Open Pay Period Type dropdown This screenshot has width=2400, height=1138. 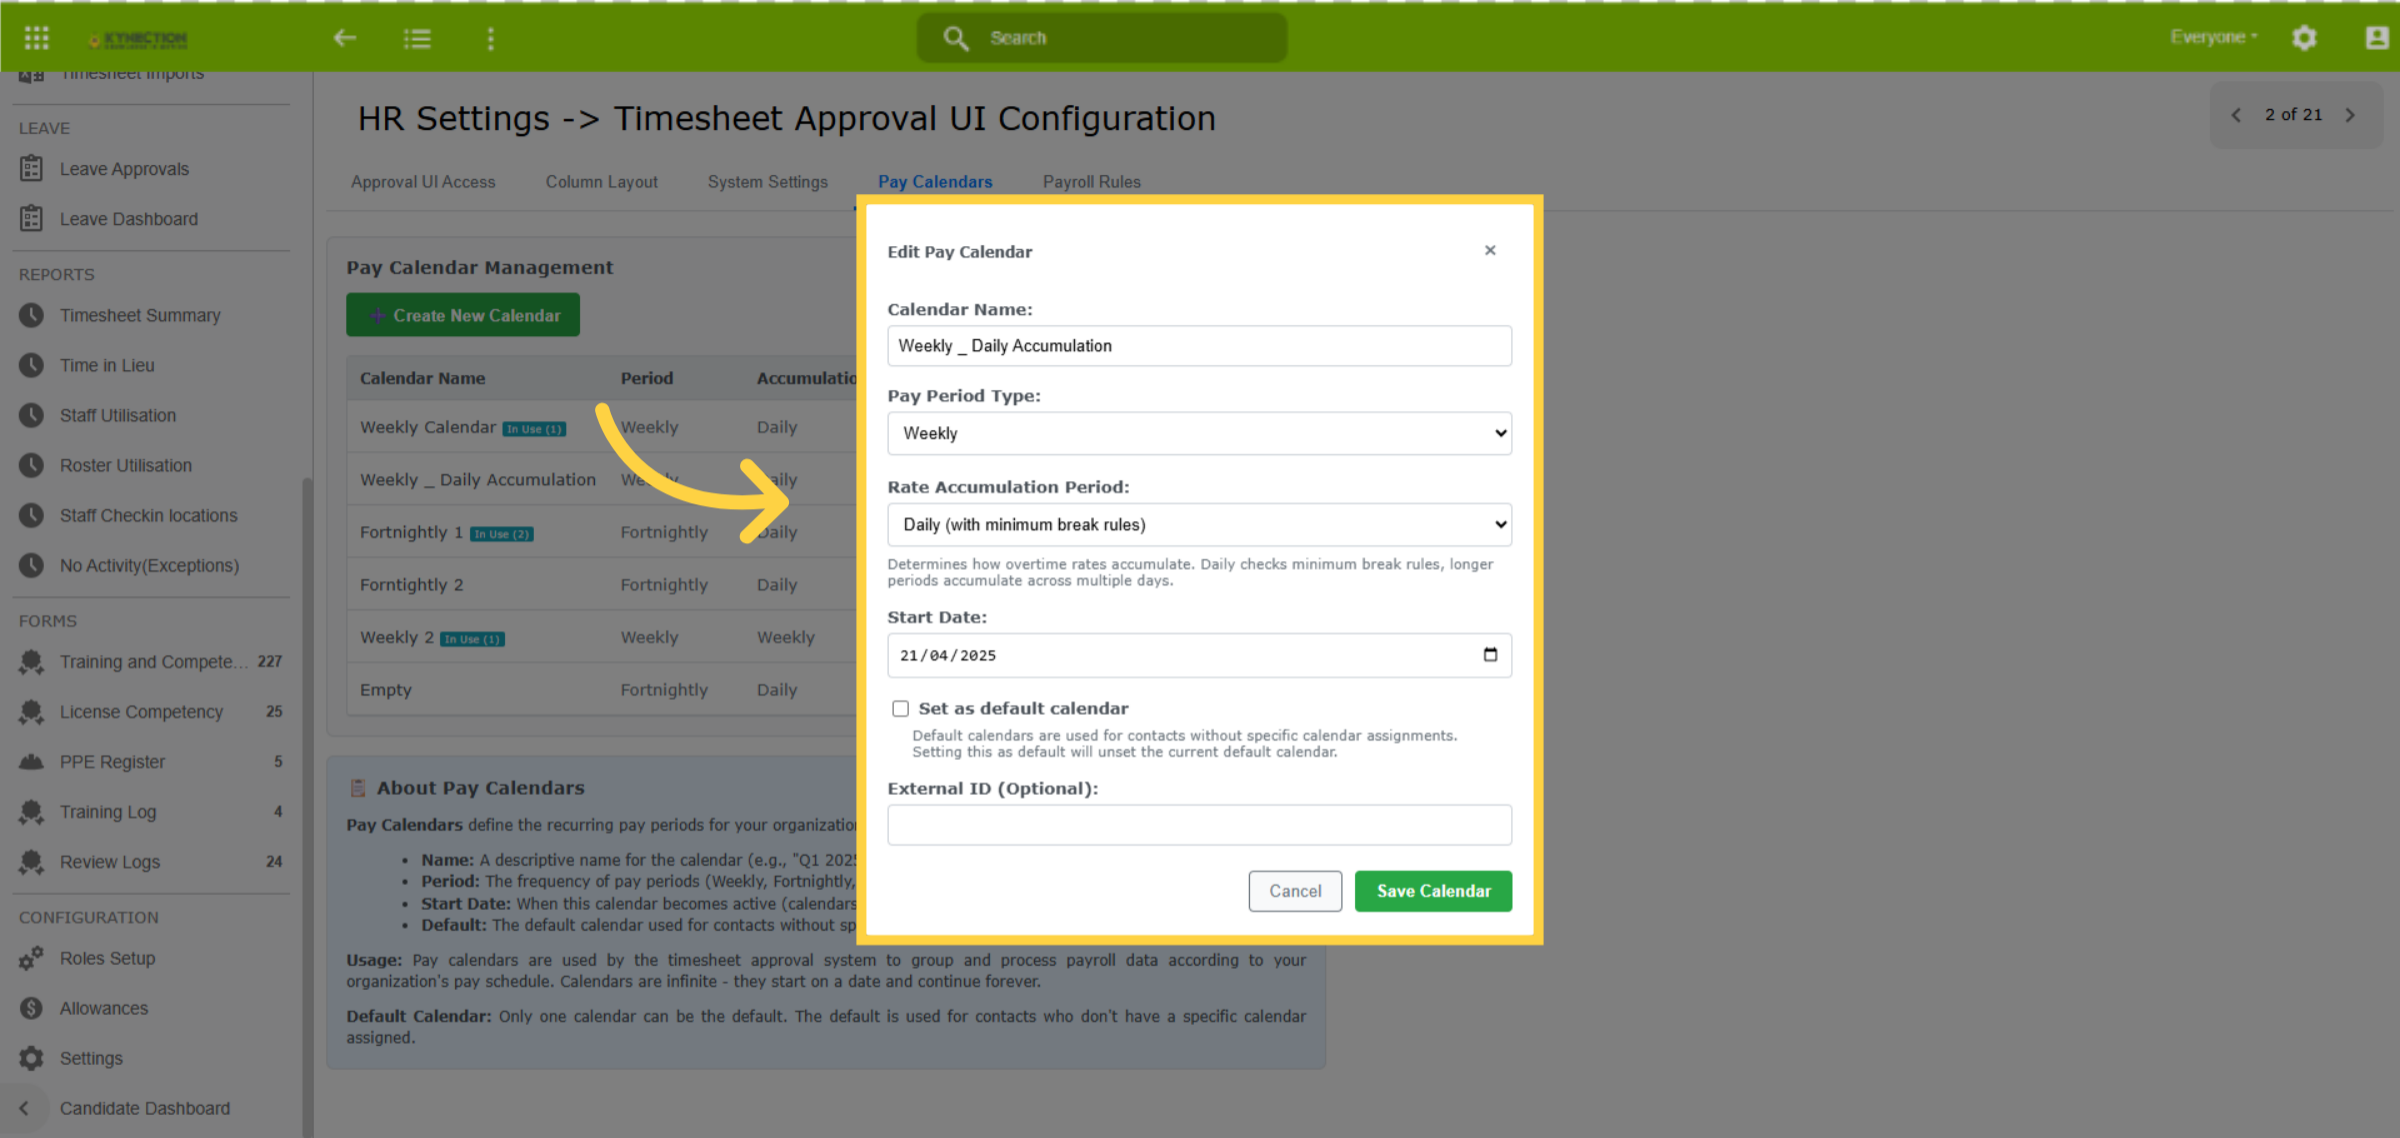click(1199, 433)
